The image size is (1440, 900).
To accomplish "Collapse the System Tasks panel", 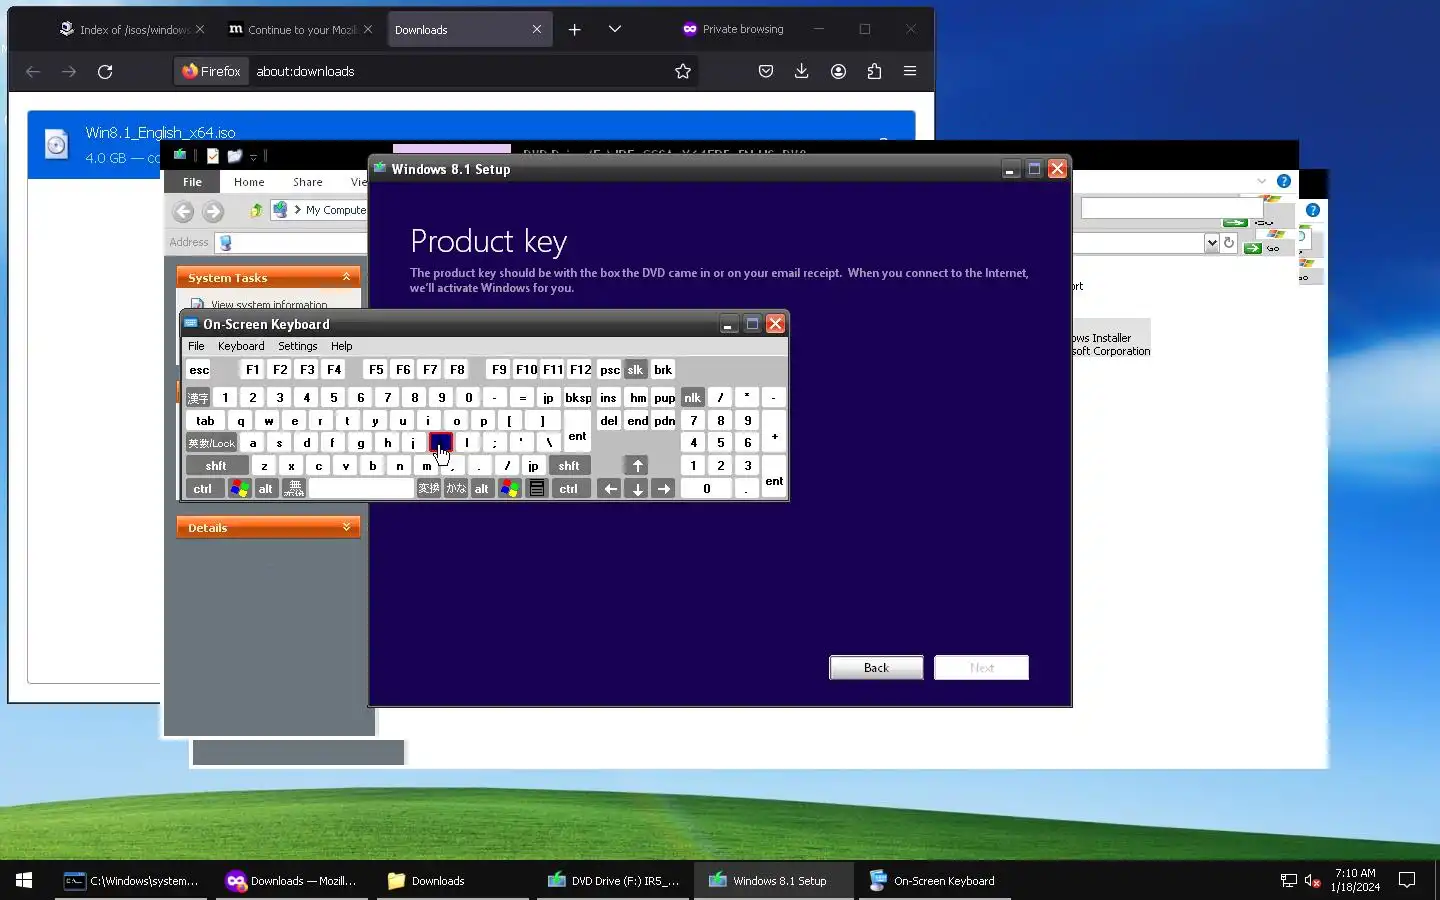I will coord(347,277).
